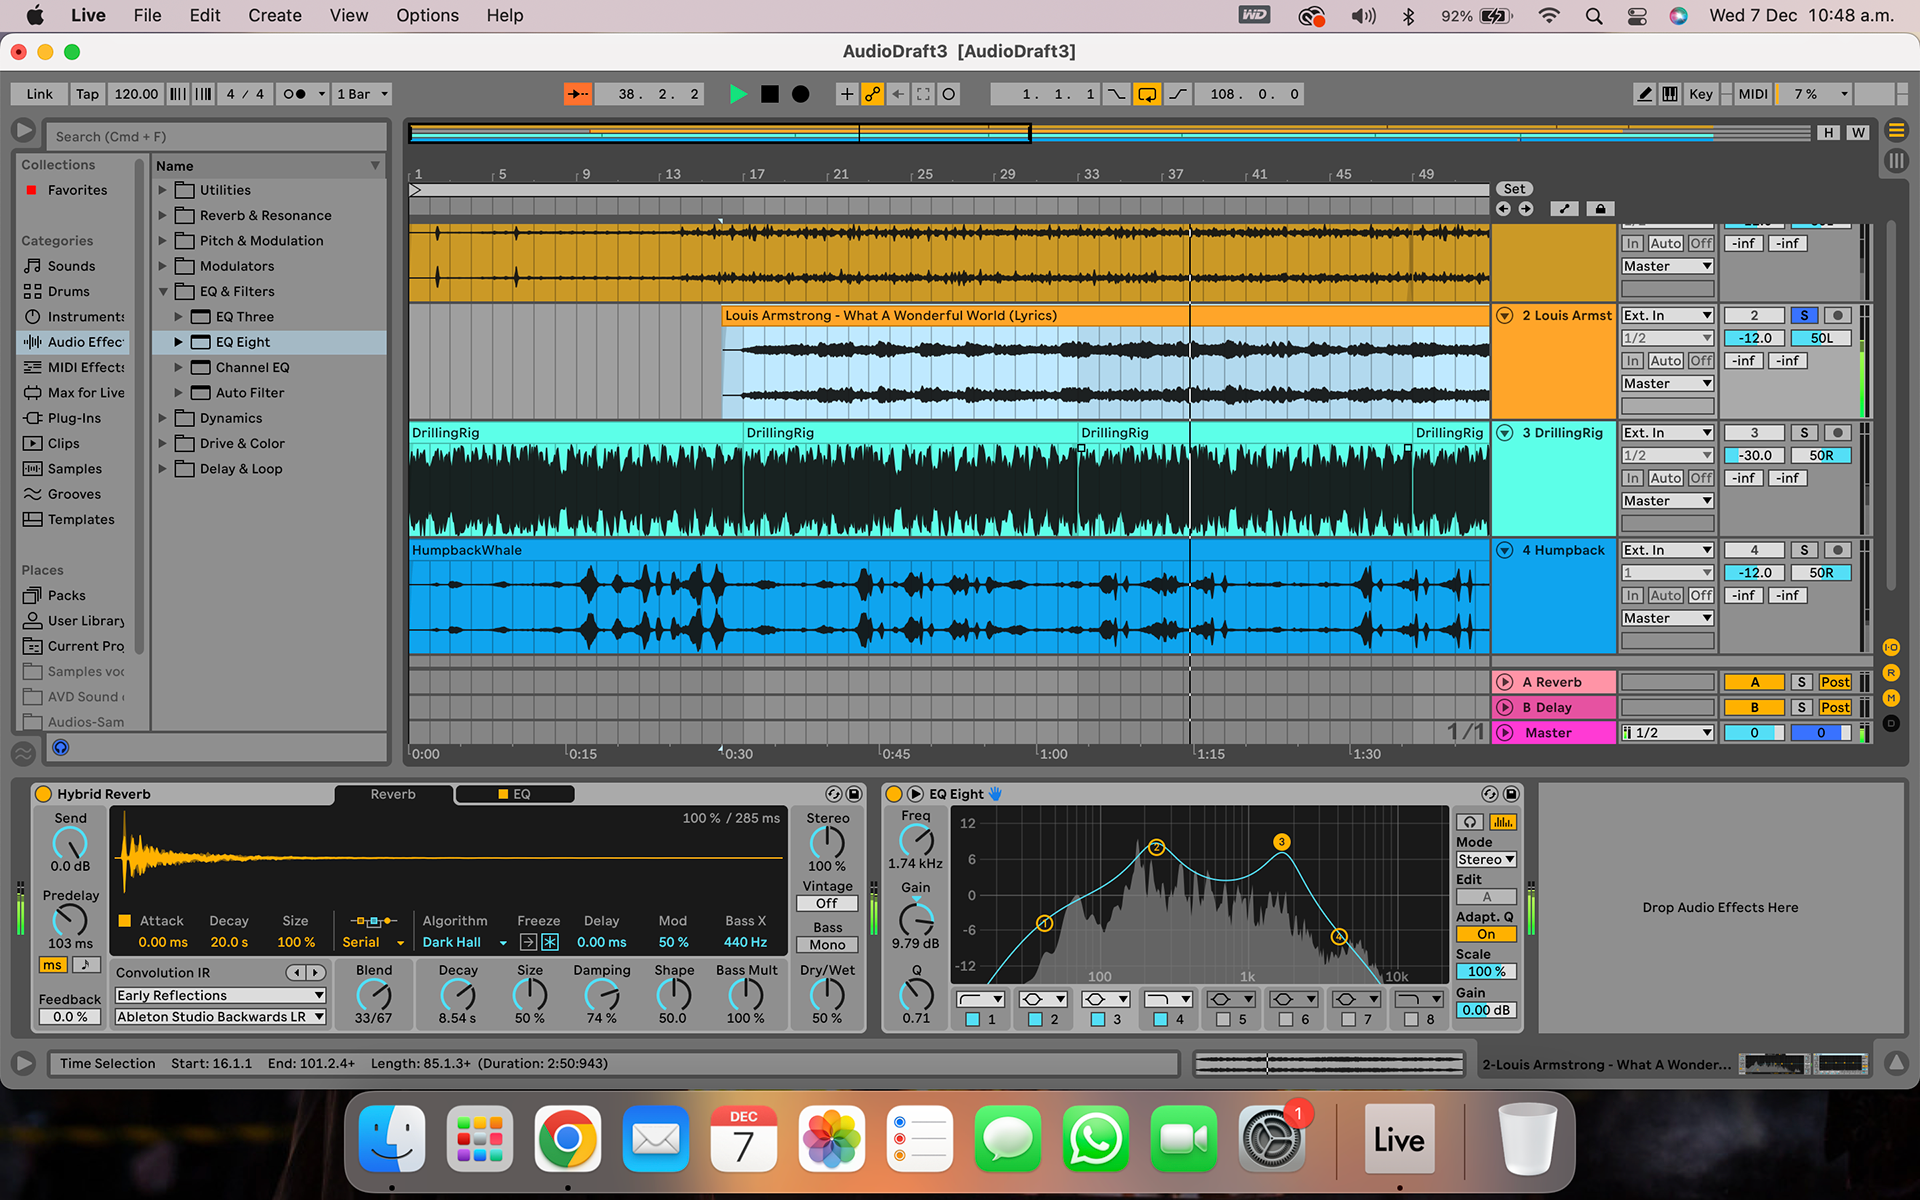The image size is (1920, 1200).
Task: Switch to the EQ tab in Hybrid Reverb
Action: [x=514, y=794]
